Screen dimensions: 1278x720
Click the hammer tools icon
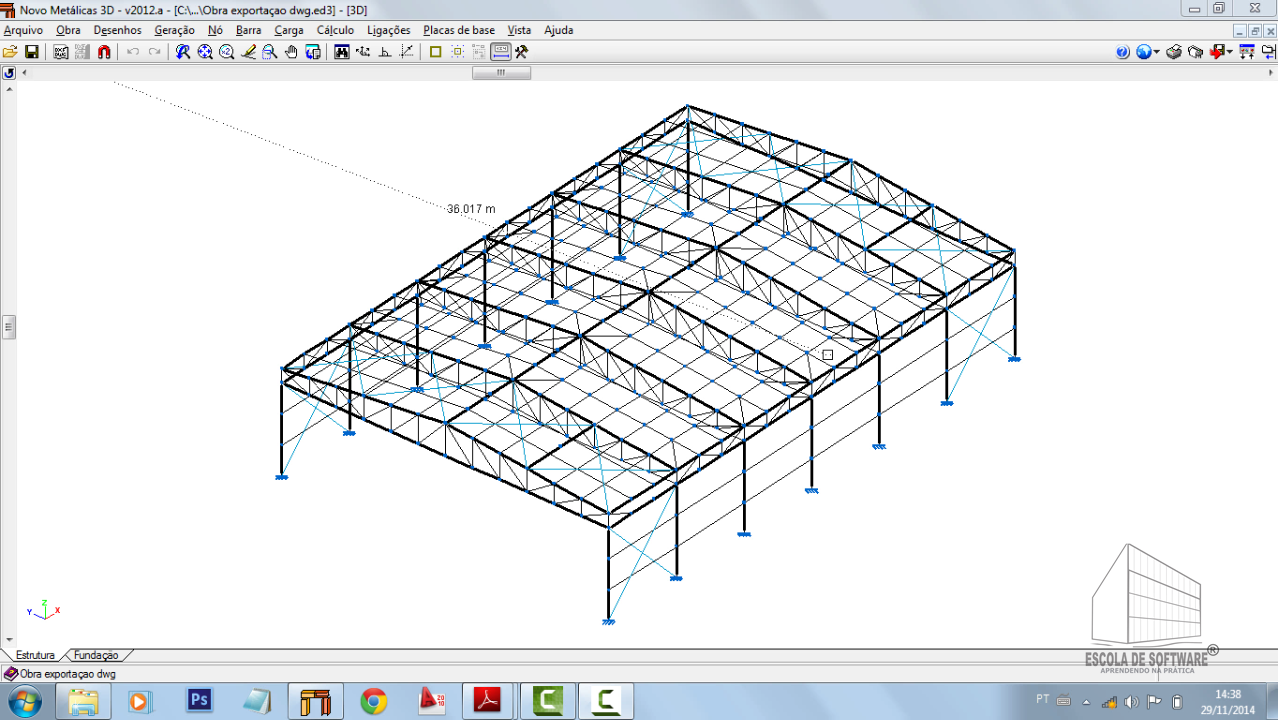(x=521, y=52)
